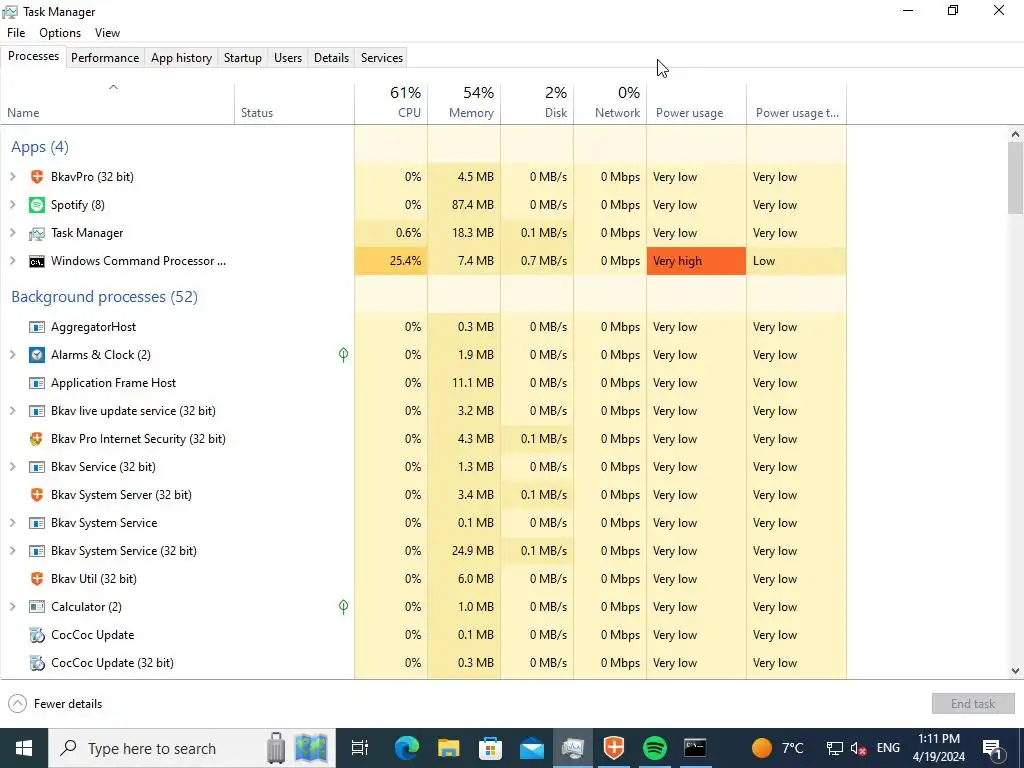Click Bkav System Server shield icon
The image size is (1024, 768).
pyautogui.click(x=37, y=495)
